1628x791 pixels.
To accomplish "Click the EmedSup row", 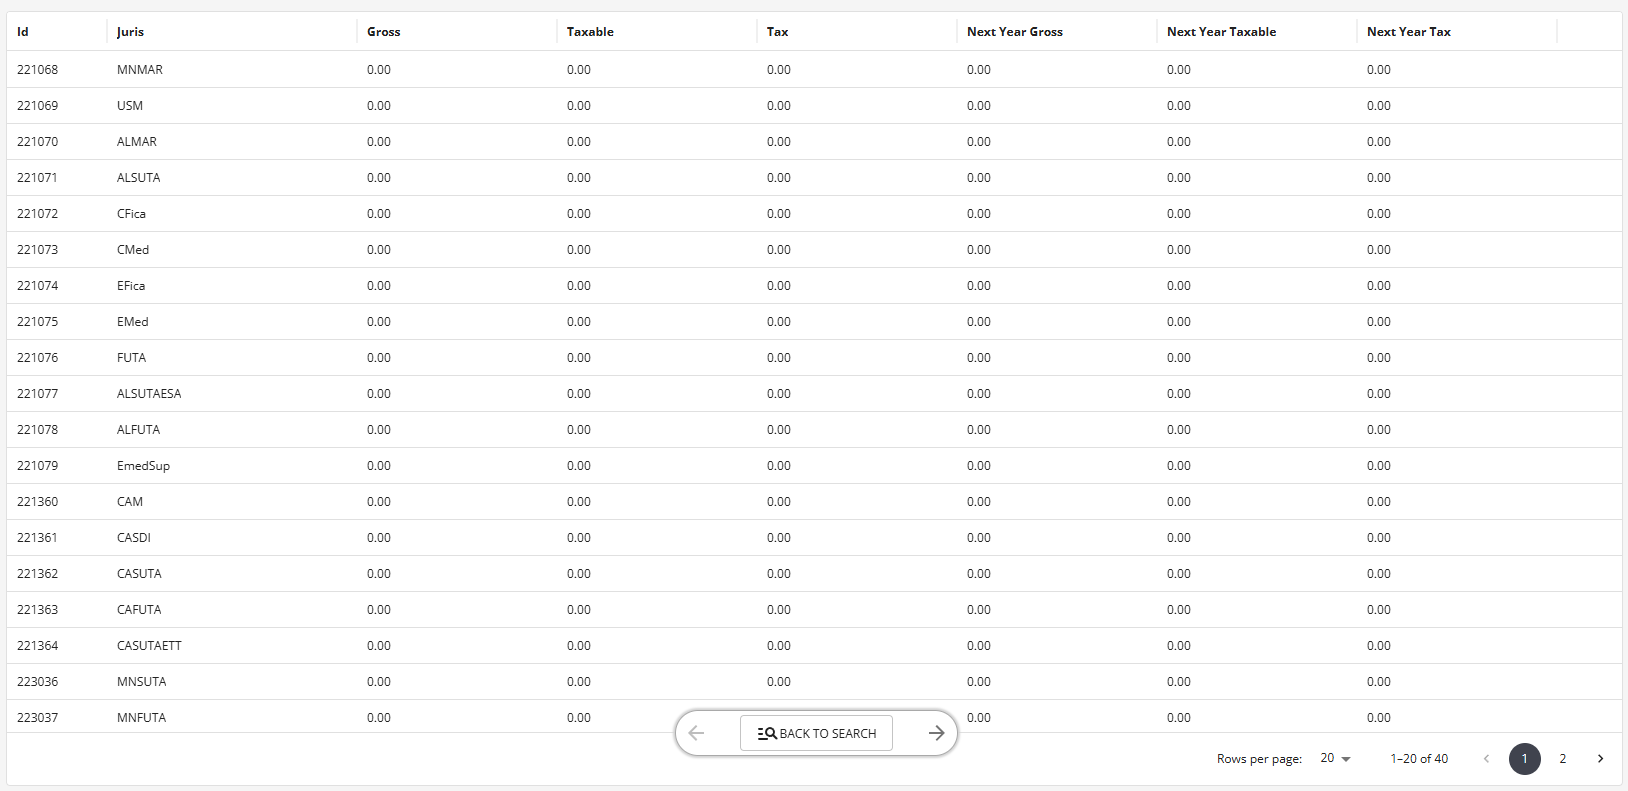I will [143, 466].
